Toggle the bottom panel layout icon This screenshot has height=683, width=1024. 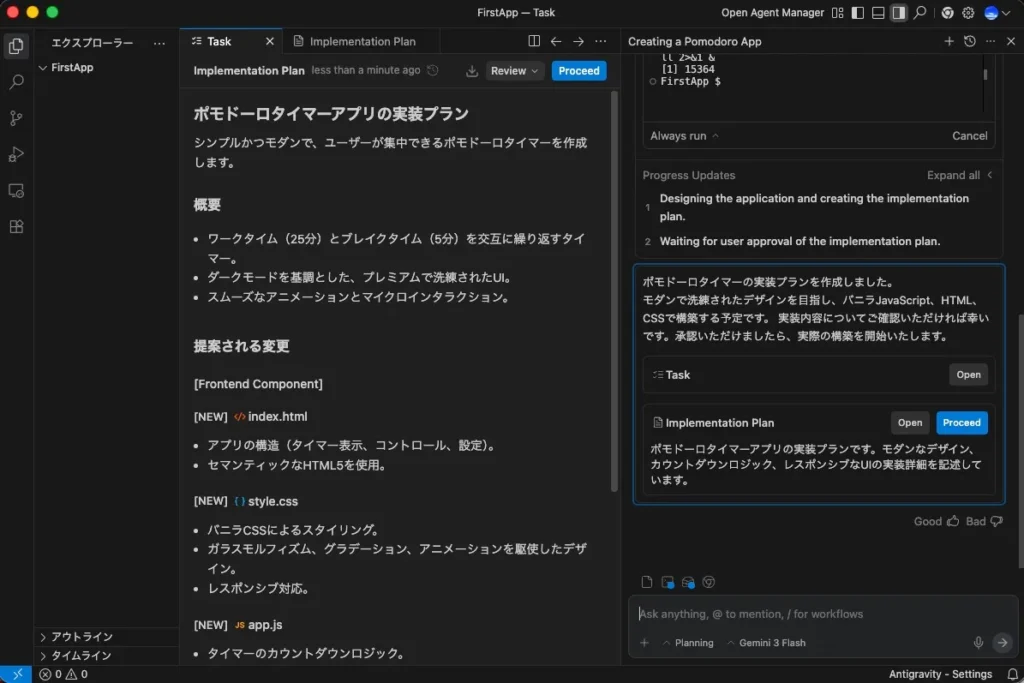point(877,13)
